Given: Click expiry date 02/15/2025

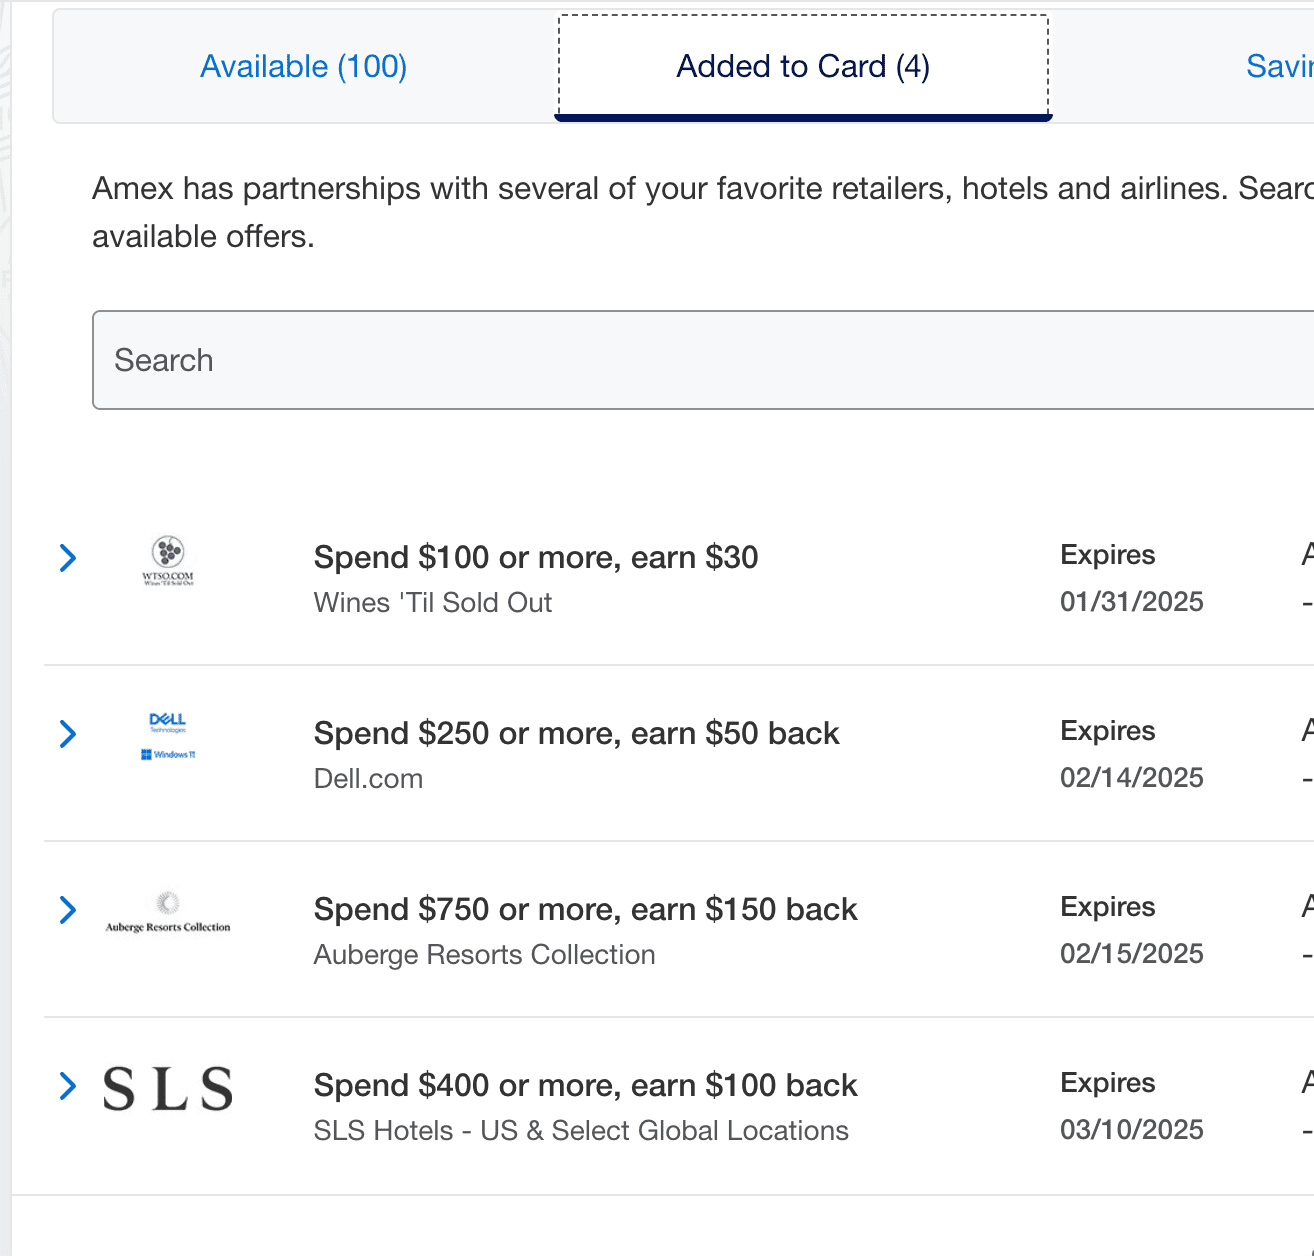Looking at the screenshot, I should click(x=1132, y=954).
